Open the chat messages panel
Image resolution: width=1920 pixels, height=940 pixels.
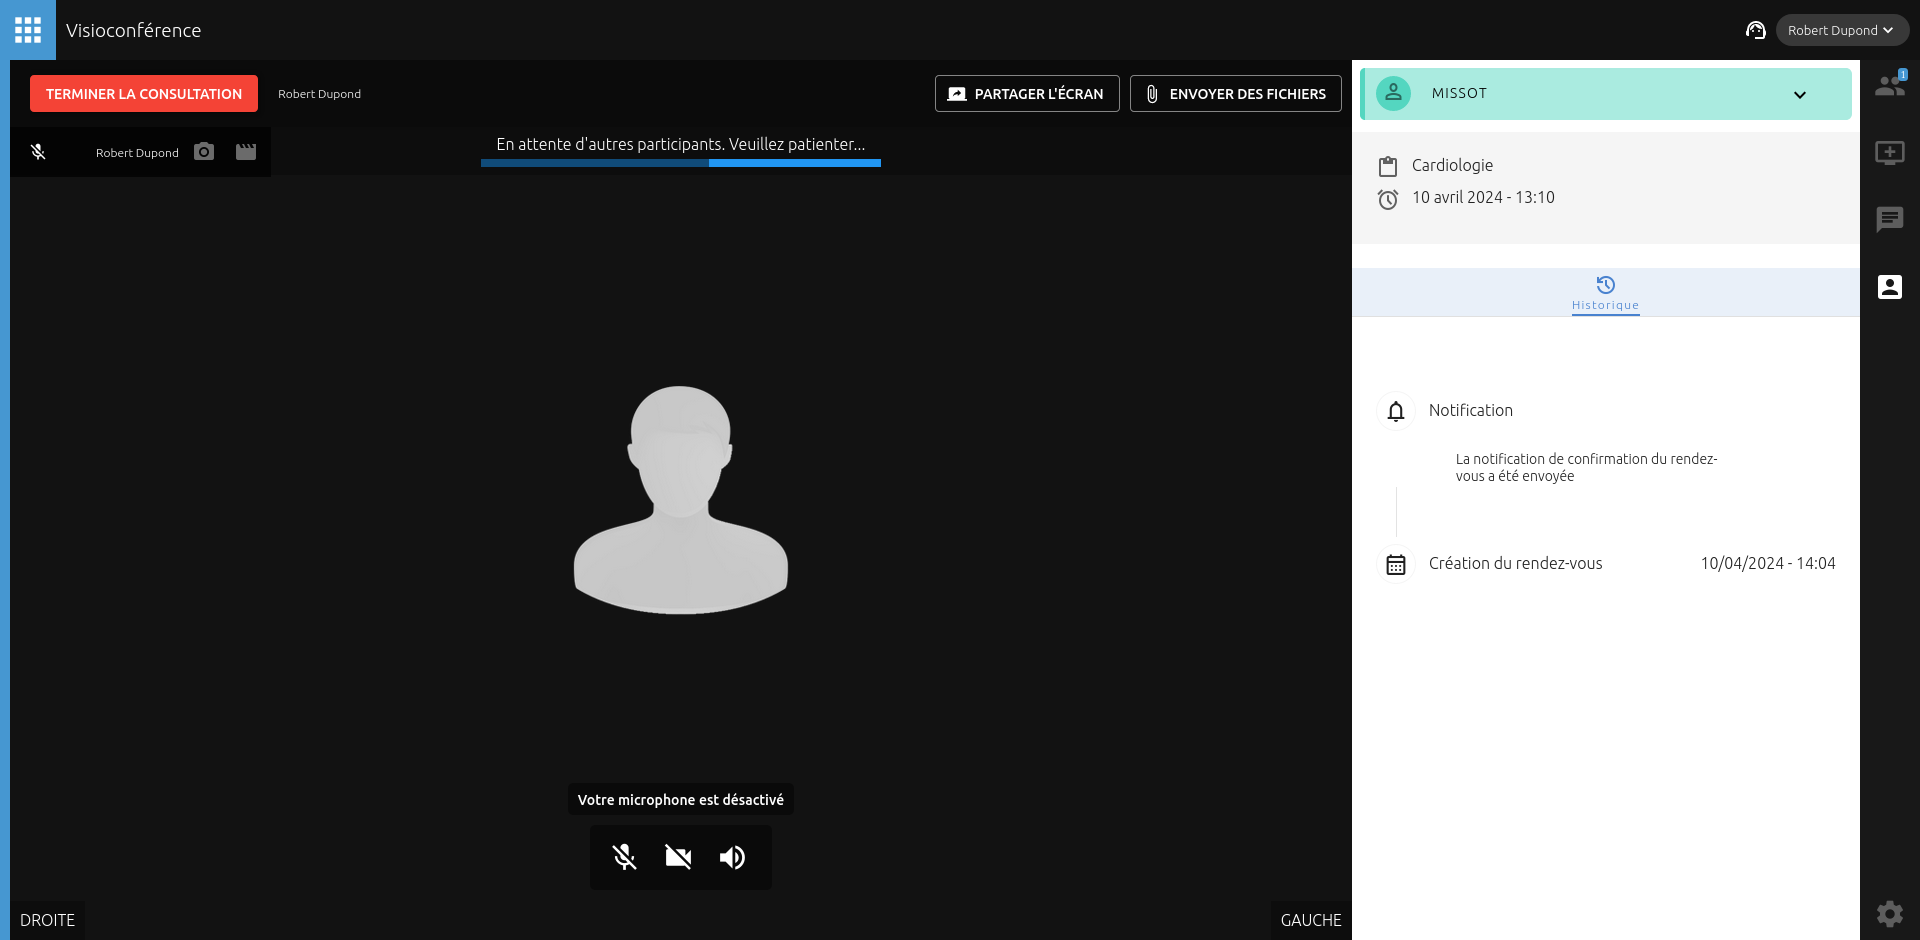[1889, 219]
